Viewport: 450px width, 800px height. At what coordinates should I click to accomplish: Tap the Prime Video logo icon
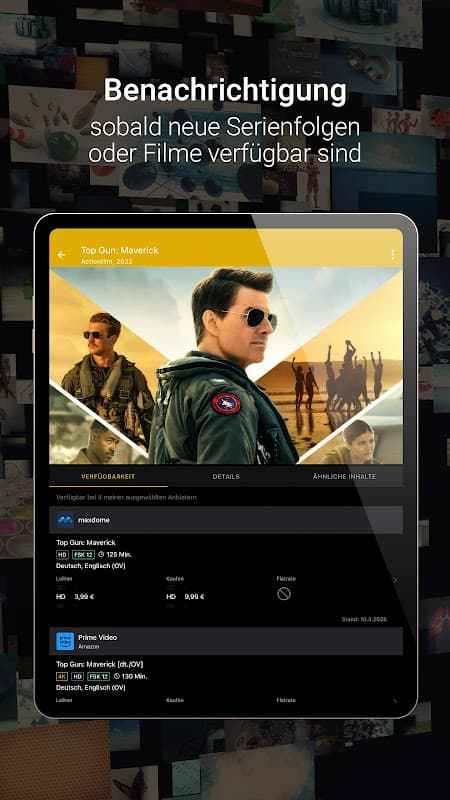click(x=65, y=641)
